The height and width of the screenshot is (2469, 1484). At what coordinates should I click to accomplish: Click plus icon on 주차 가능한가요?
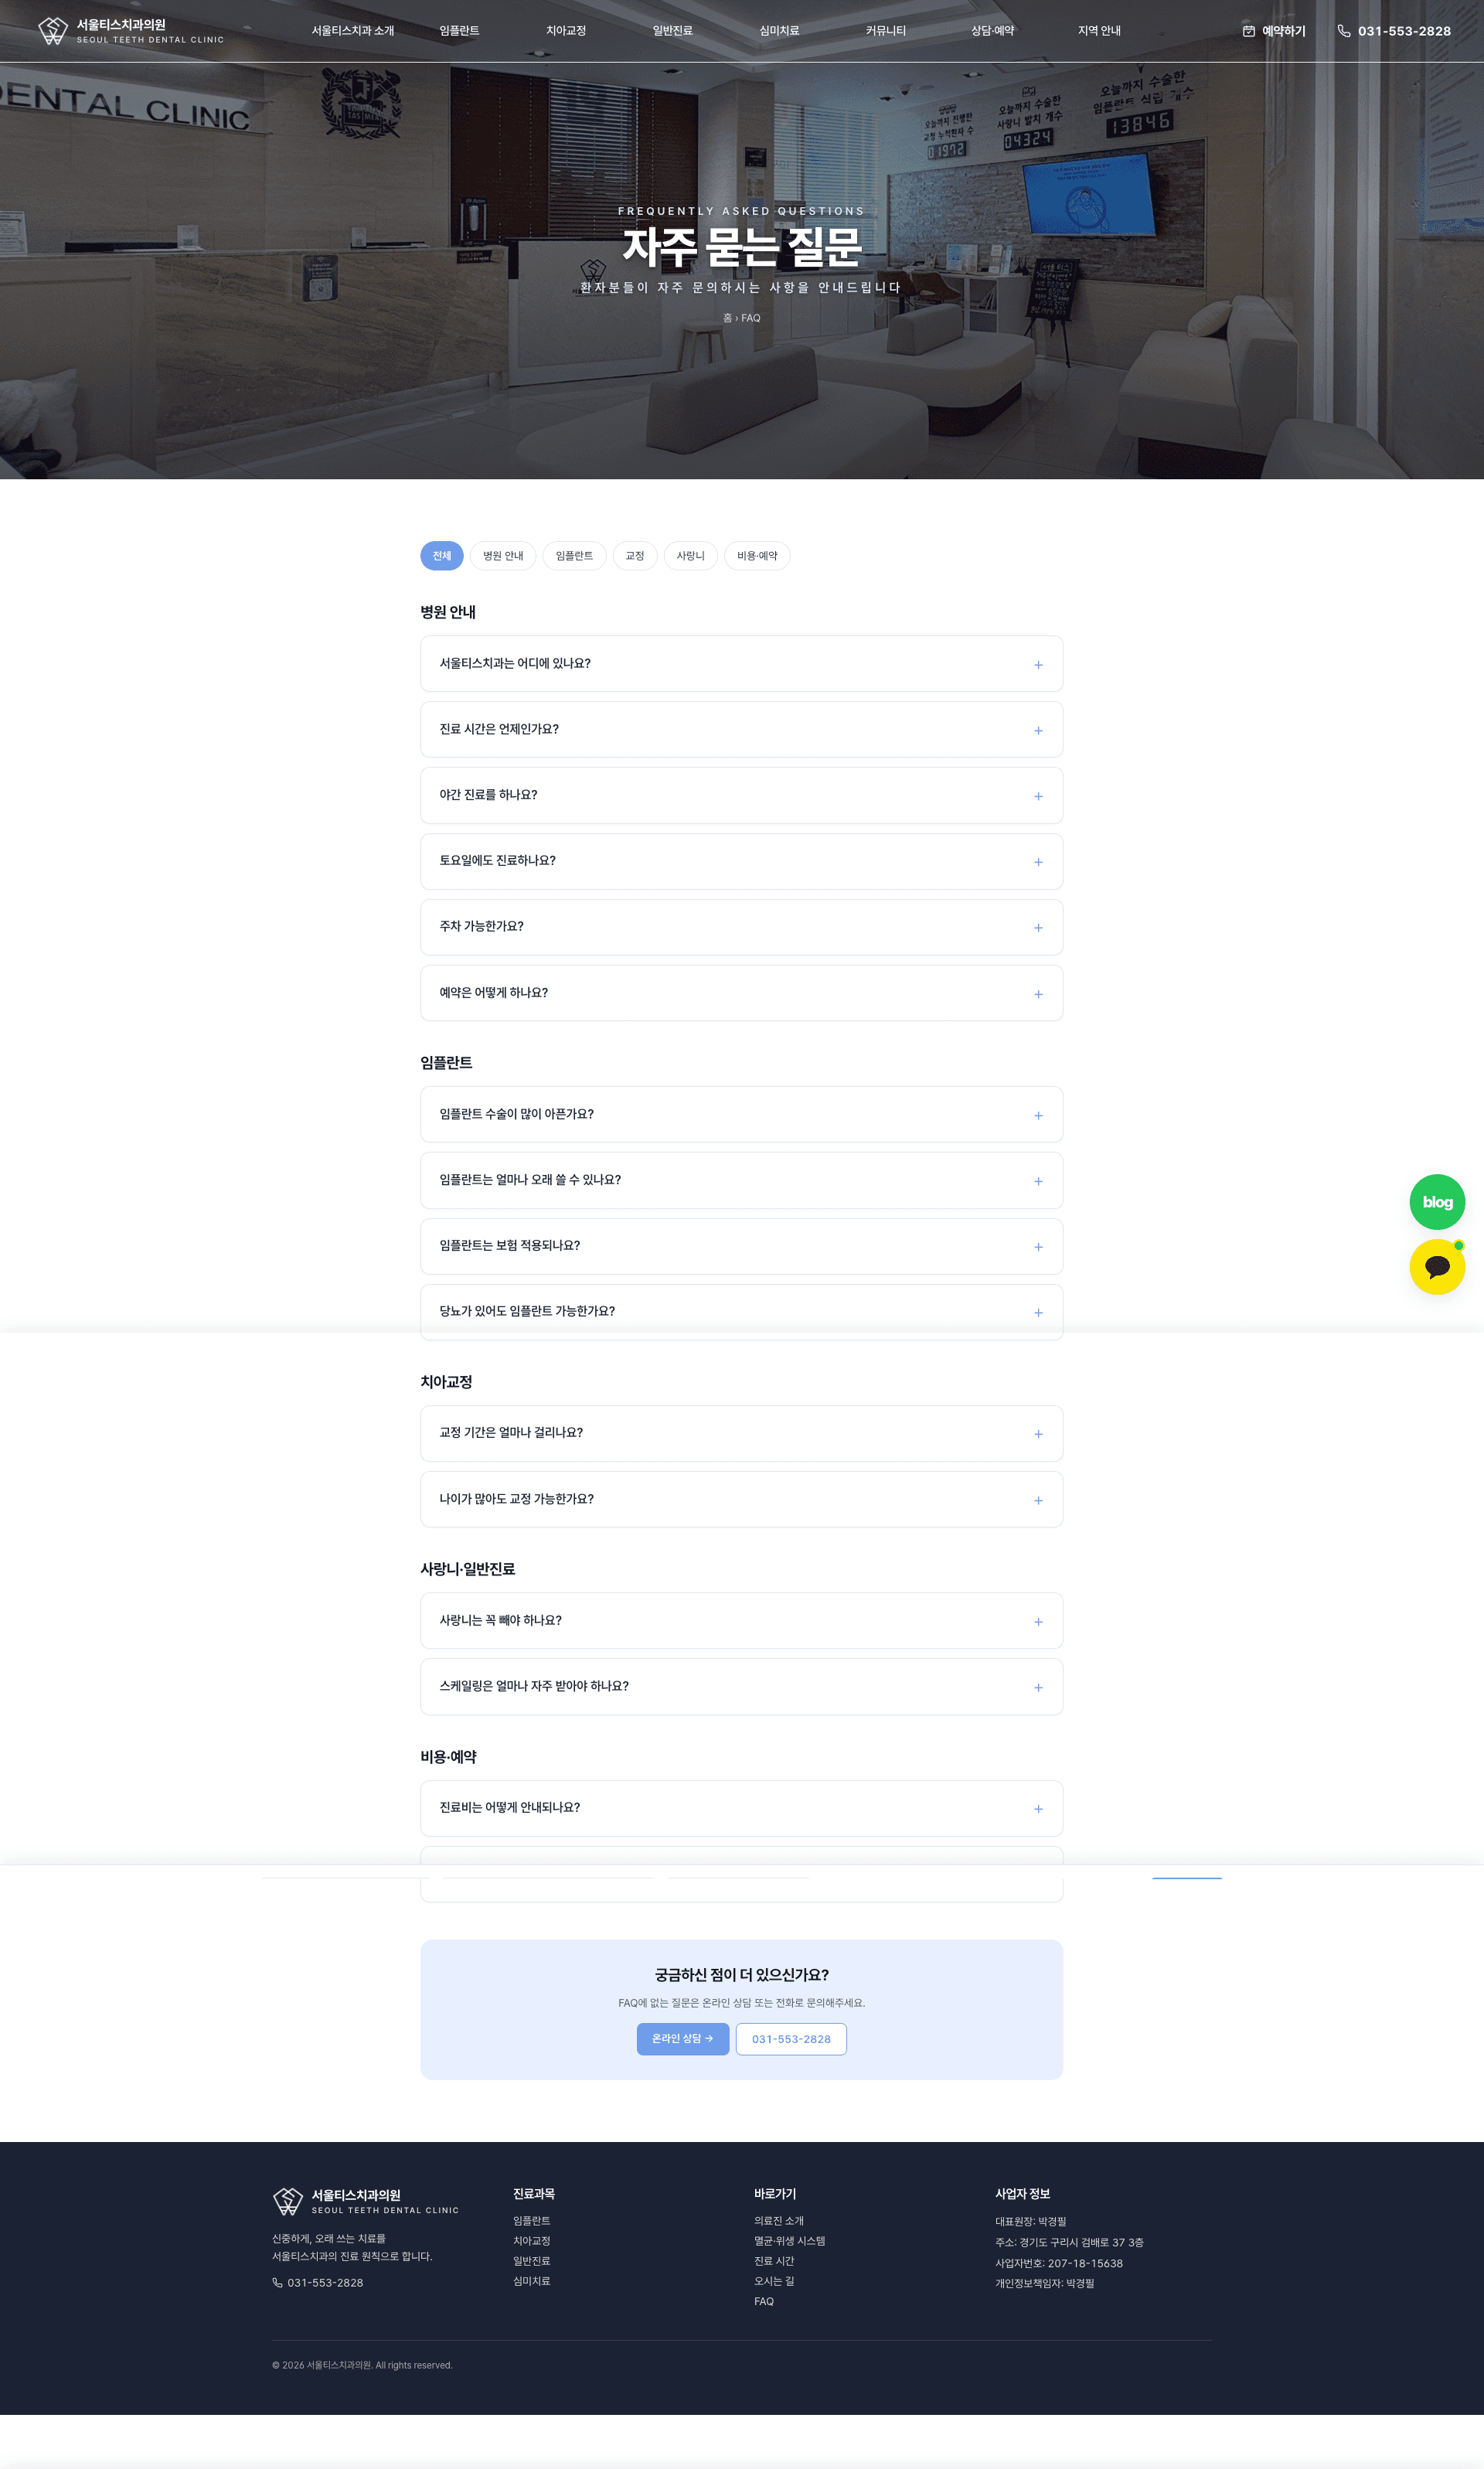[1038, 928]
